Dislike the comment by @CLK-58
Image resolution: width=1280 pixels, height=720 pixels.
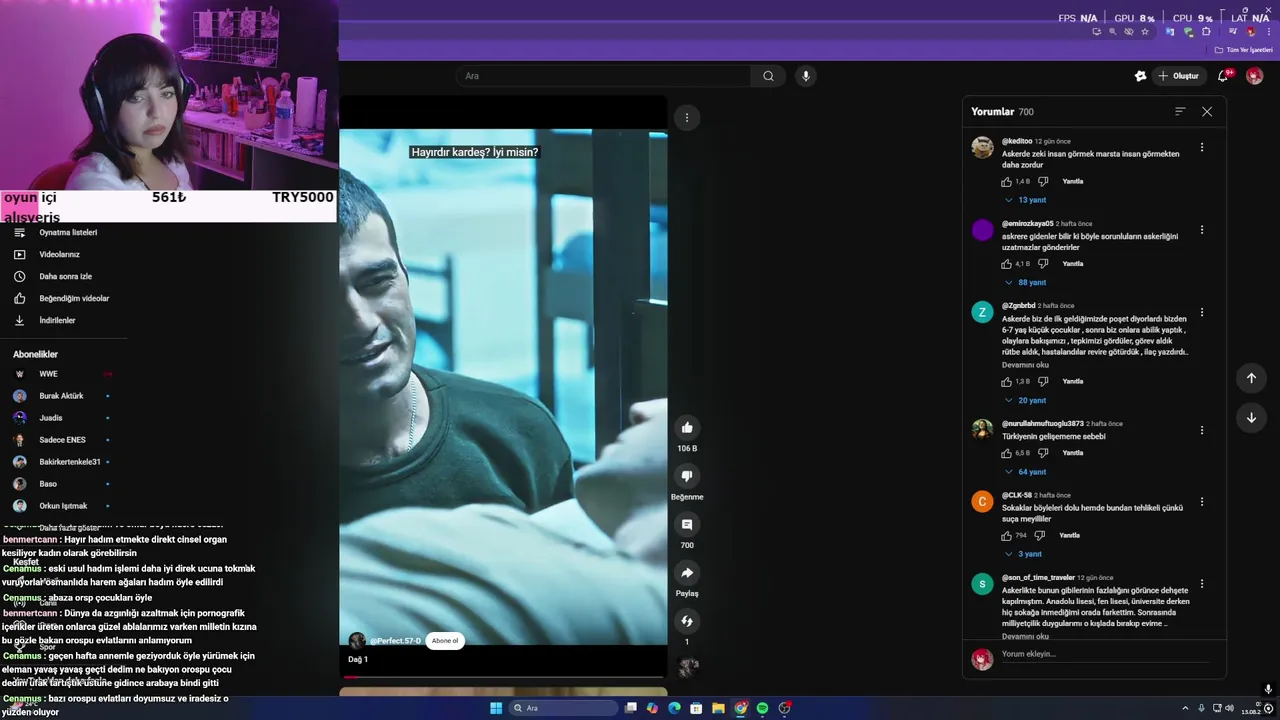[x=1040, y=536]
